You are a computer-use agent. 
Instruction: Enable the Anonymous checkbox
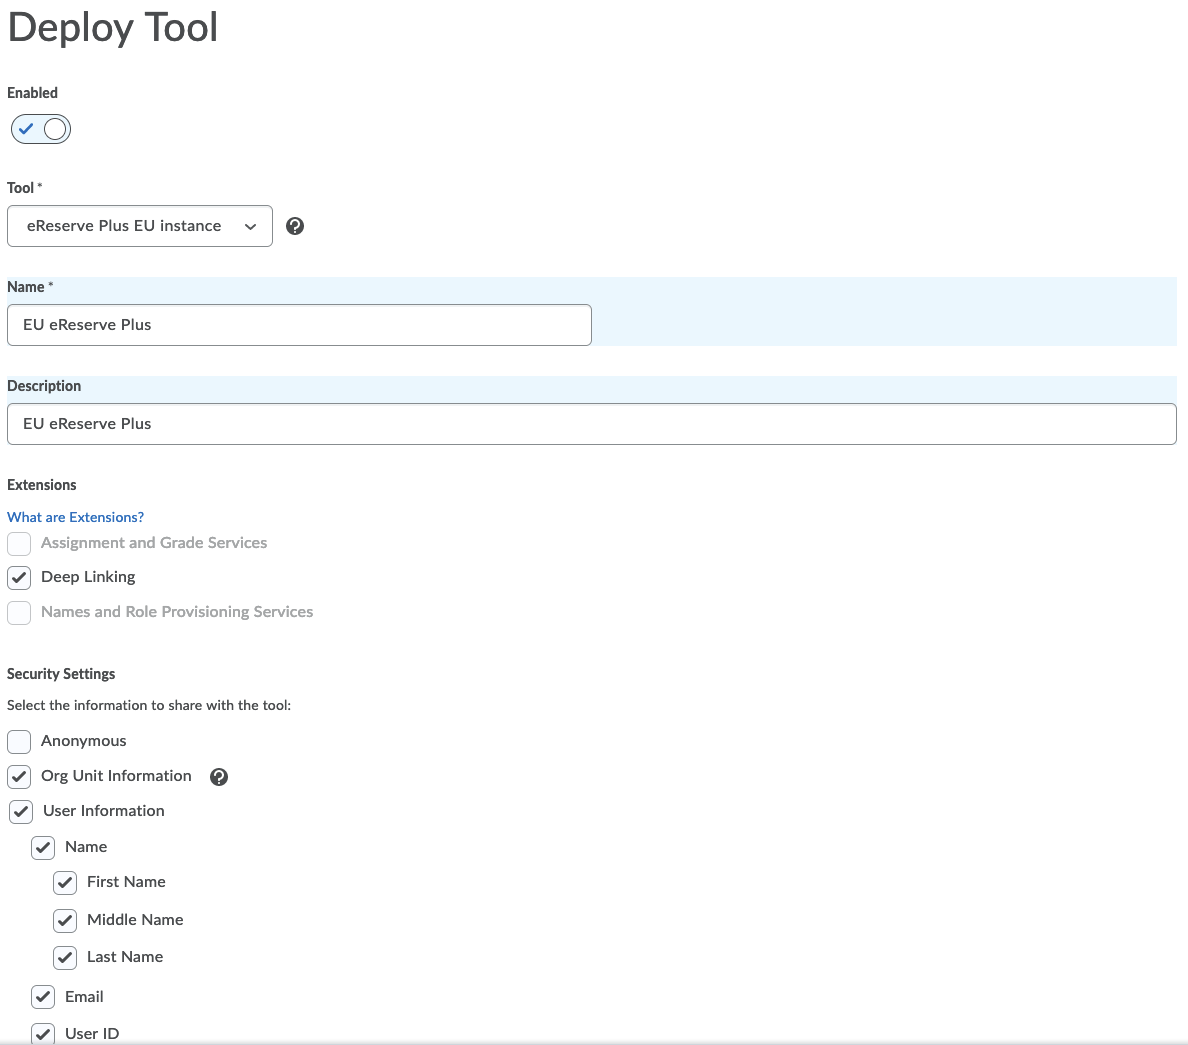pos(19,742)
